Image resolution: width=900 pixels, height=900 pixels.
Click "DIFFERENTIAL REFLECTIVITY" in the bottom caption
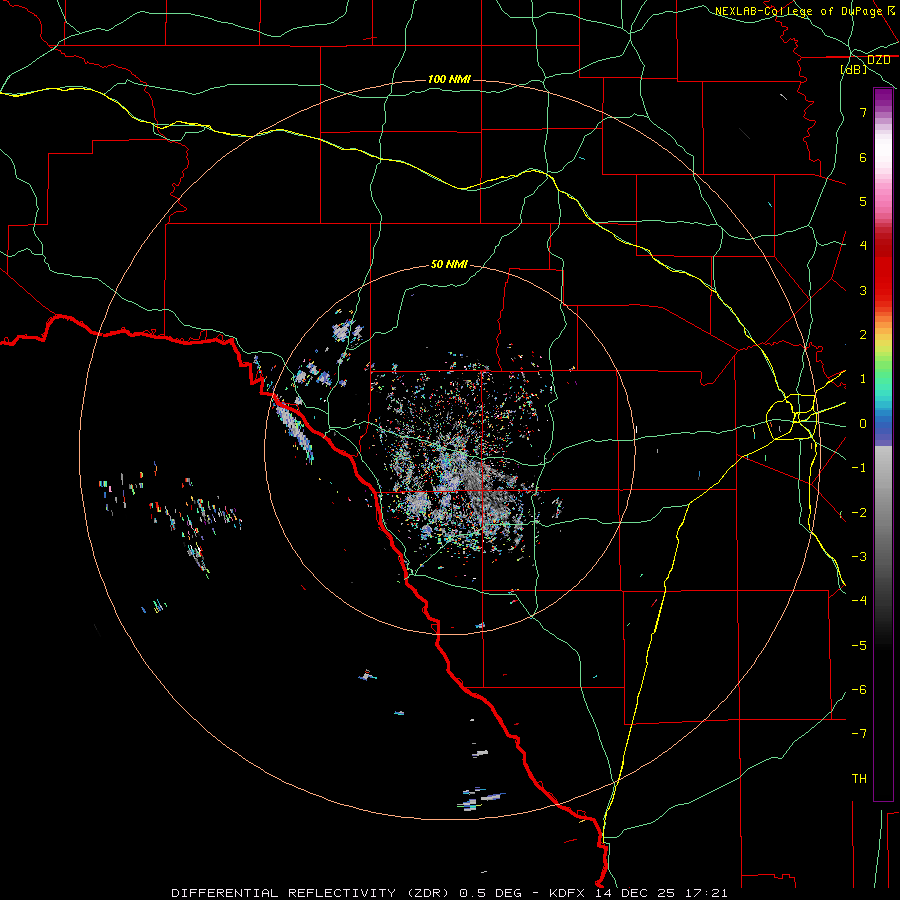pos(284,893)
